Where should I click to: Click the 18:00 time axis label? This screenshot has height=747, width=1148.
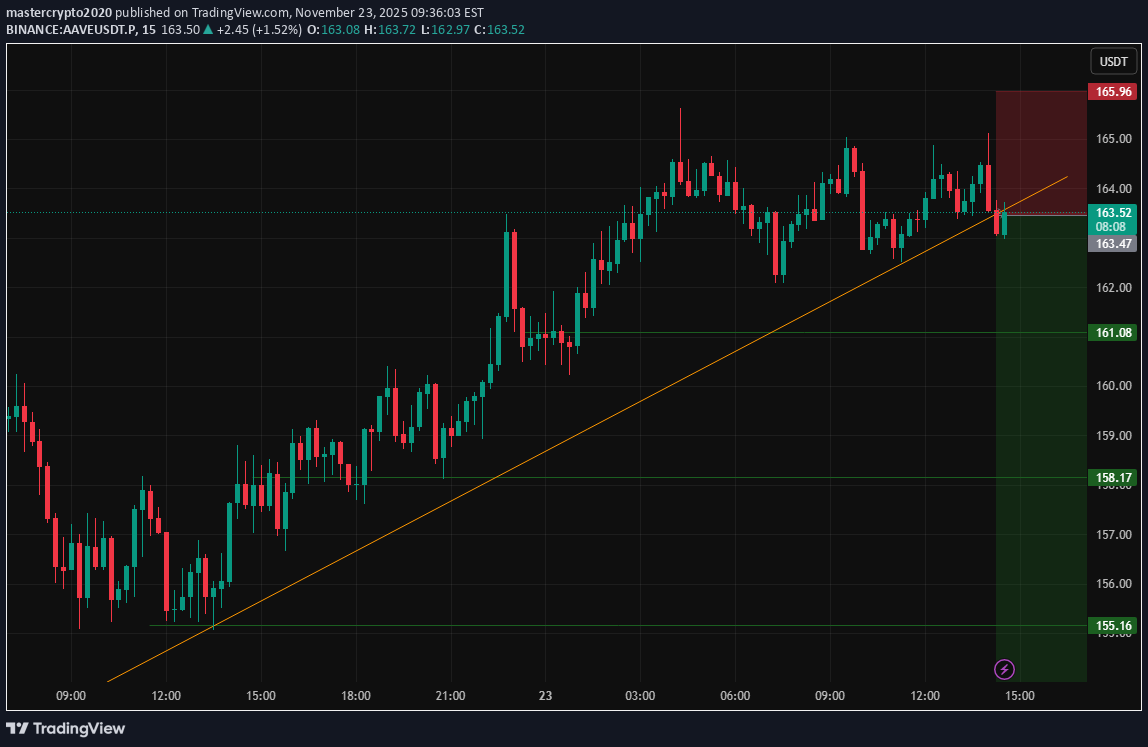(x=355, y=696)
